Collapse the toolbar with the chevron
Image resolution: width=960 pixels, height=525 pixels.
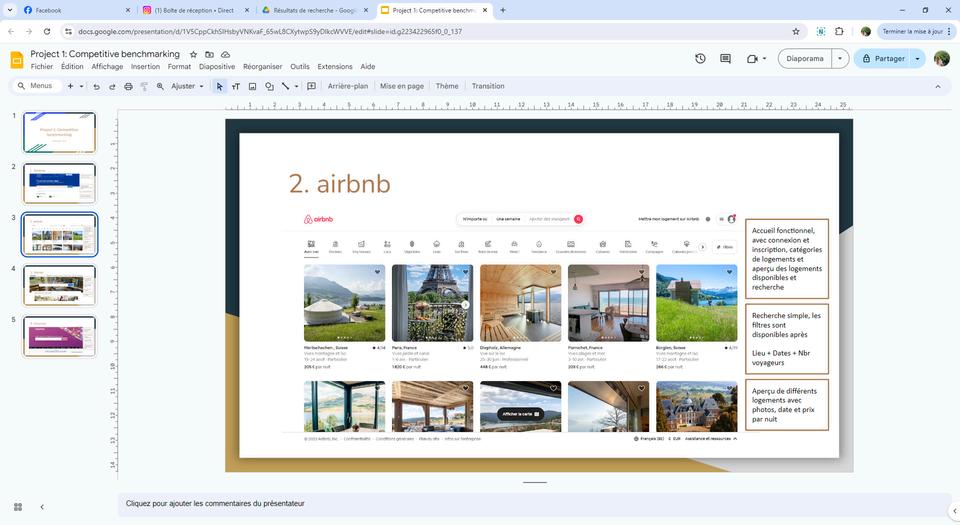click(x=937, y=87)
